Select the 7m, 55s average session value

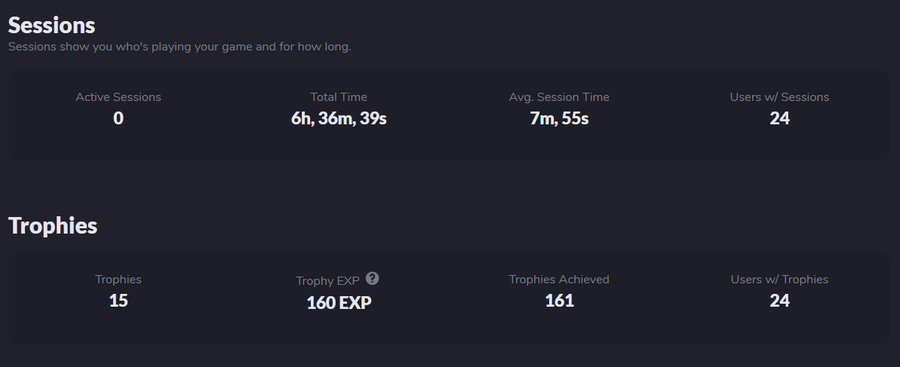(559, 118)
